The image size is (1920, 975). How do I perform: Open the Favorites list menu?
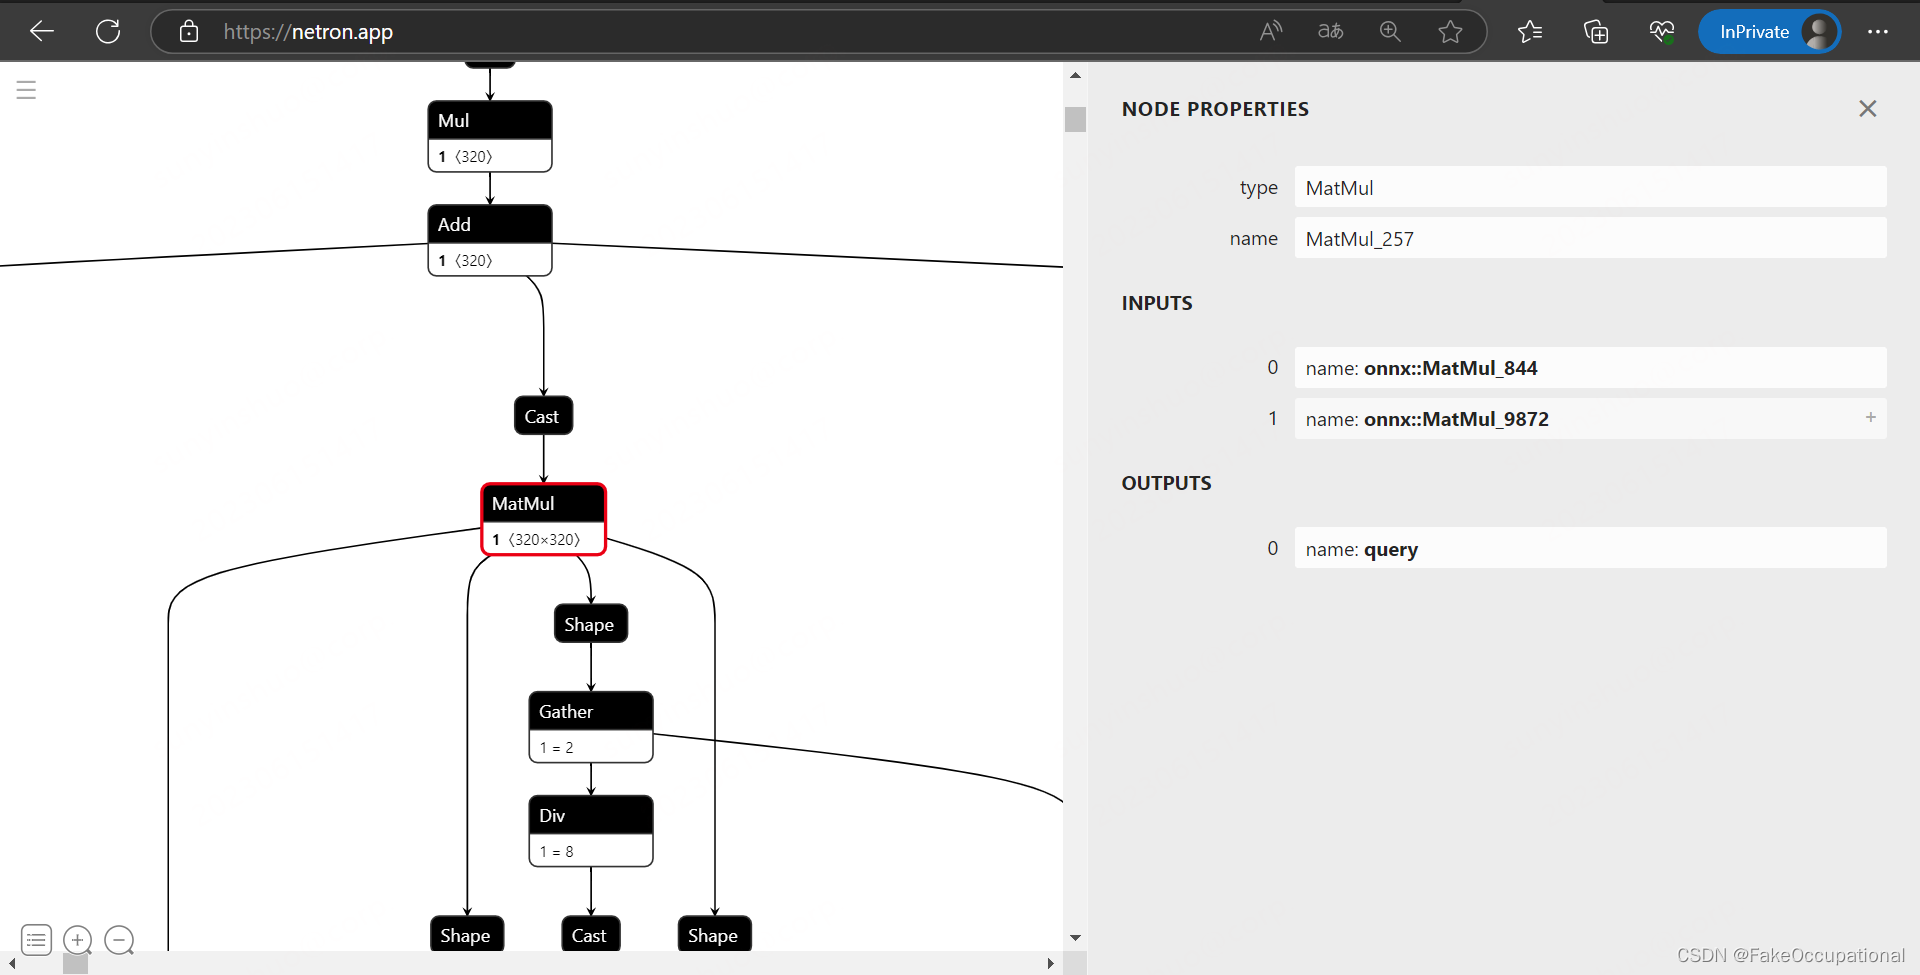1530,31
